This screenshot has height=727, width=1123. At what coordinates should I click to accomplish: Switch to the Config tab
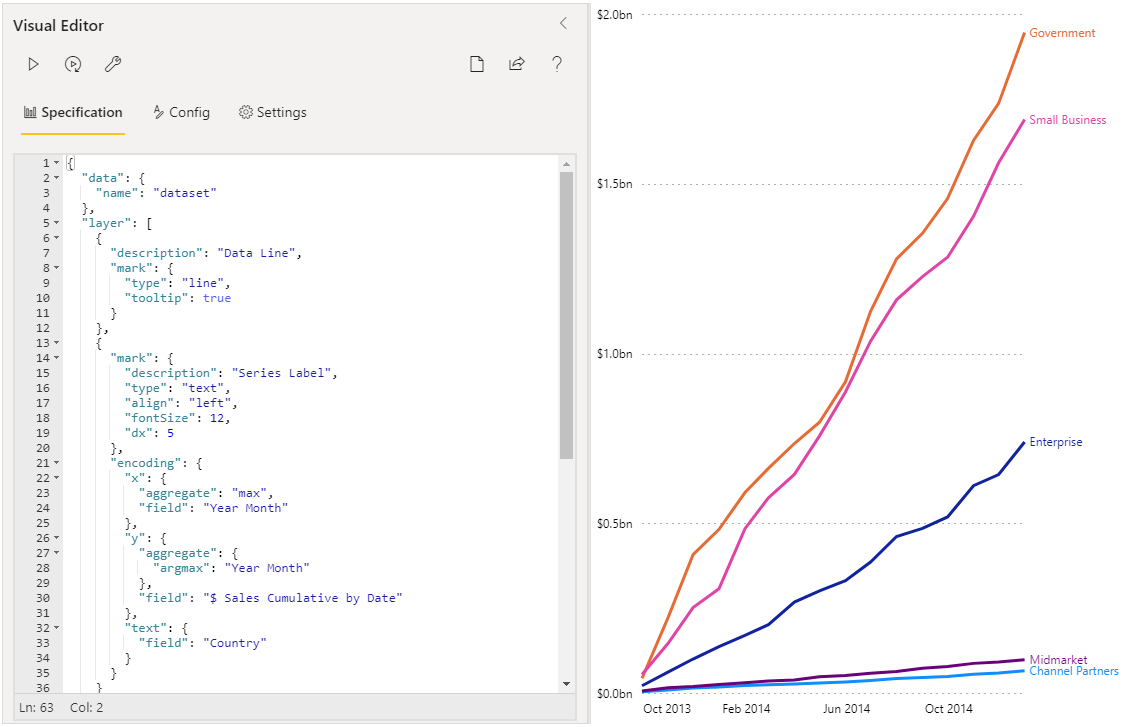tap(181, 112)
